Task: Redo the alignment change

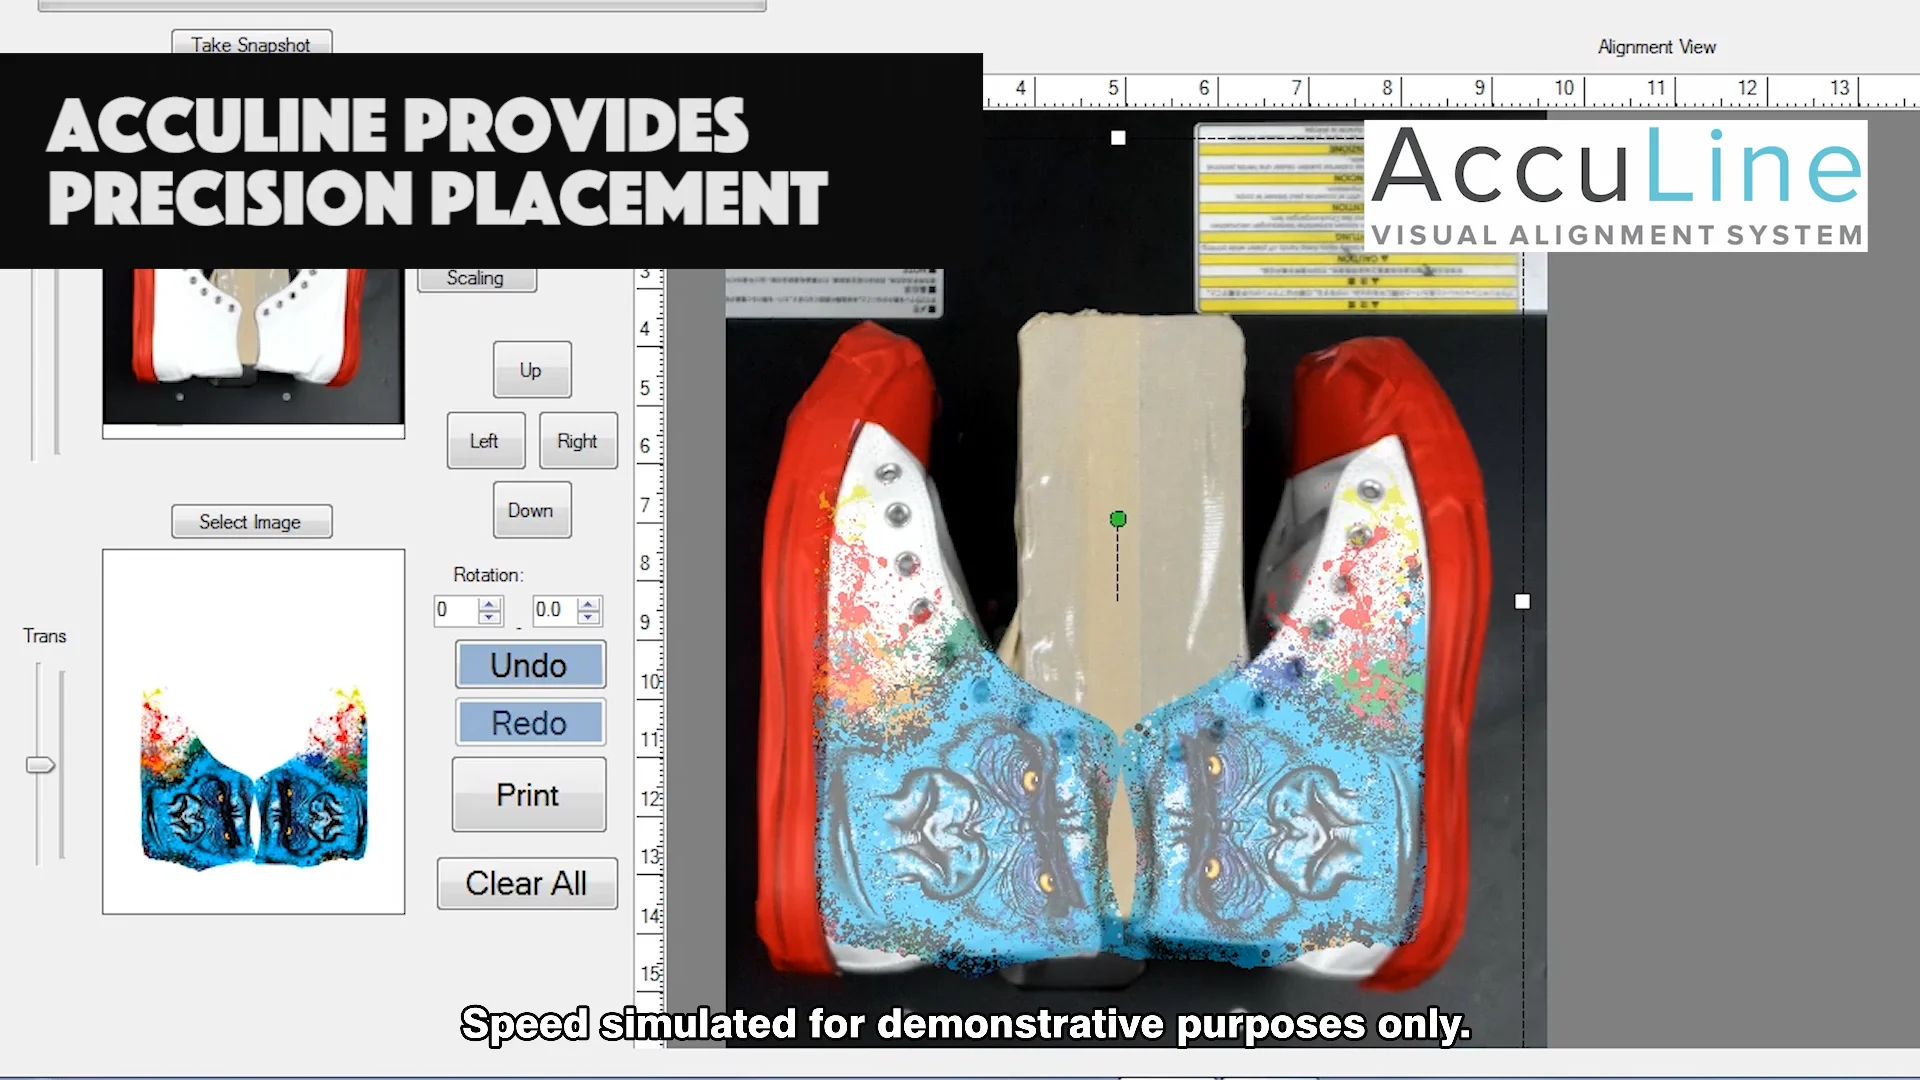Action: tap(530, 723)
